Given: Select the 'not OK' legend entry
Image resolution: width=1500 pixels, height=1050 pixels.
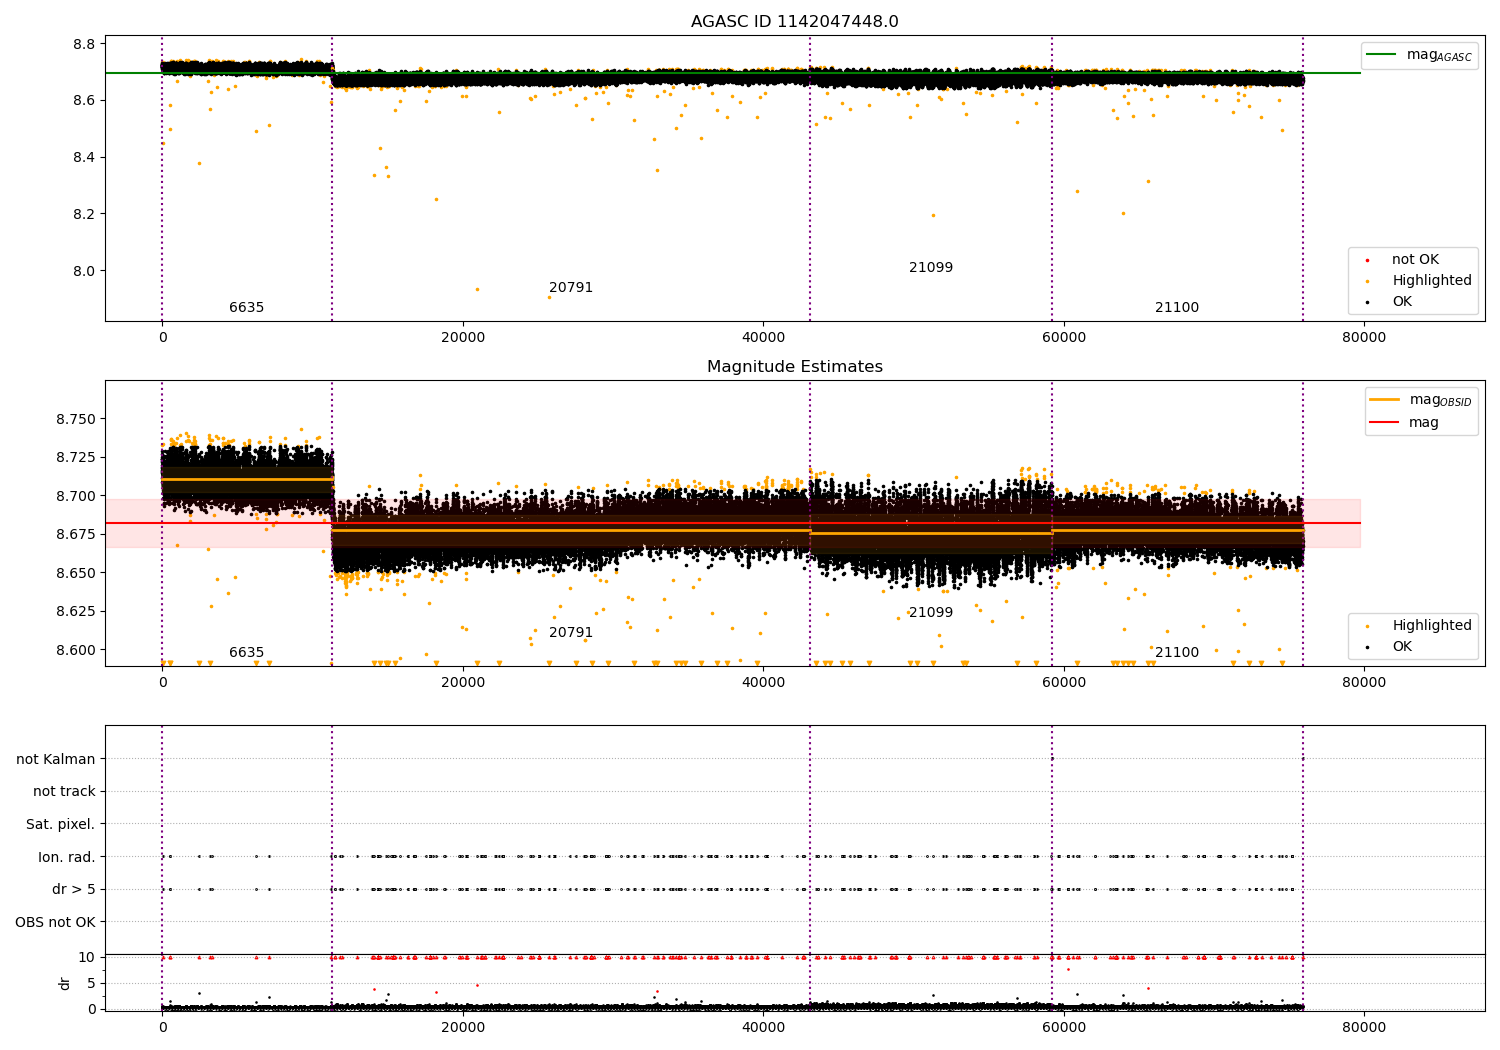Looking at the screenshot, I should click(x=1415, y=260).
